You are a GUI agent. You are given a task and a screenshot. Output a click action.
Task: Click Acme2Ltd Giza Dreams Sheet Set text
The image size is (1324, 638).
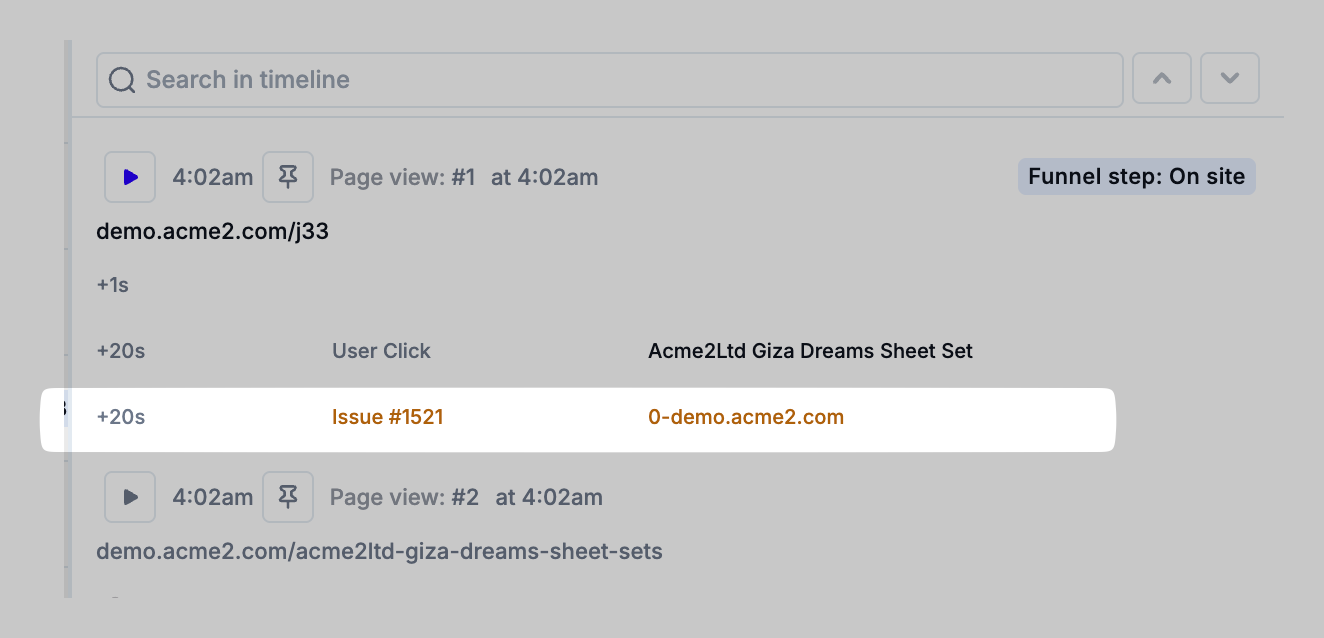click(810, 351)
